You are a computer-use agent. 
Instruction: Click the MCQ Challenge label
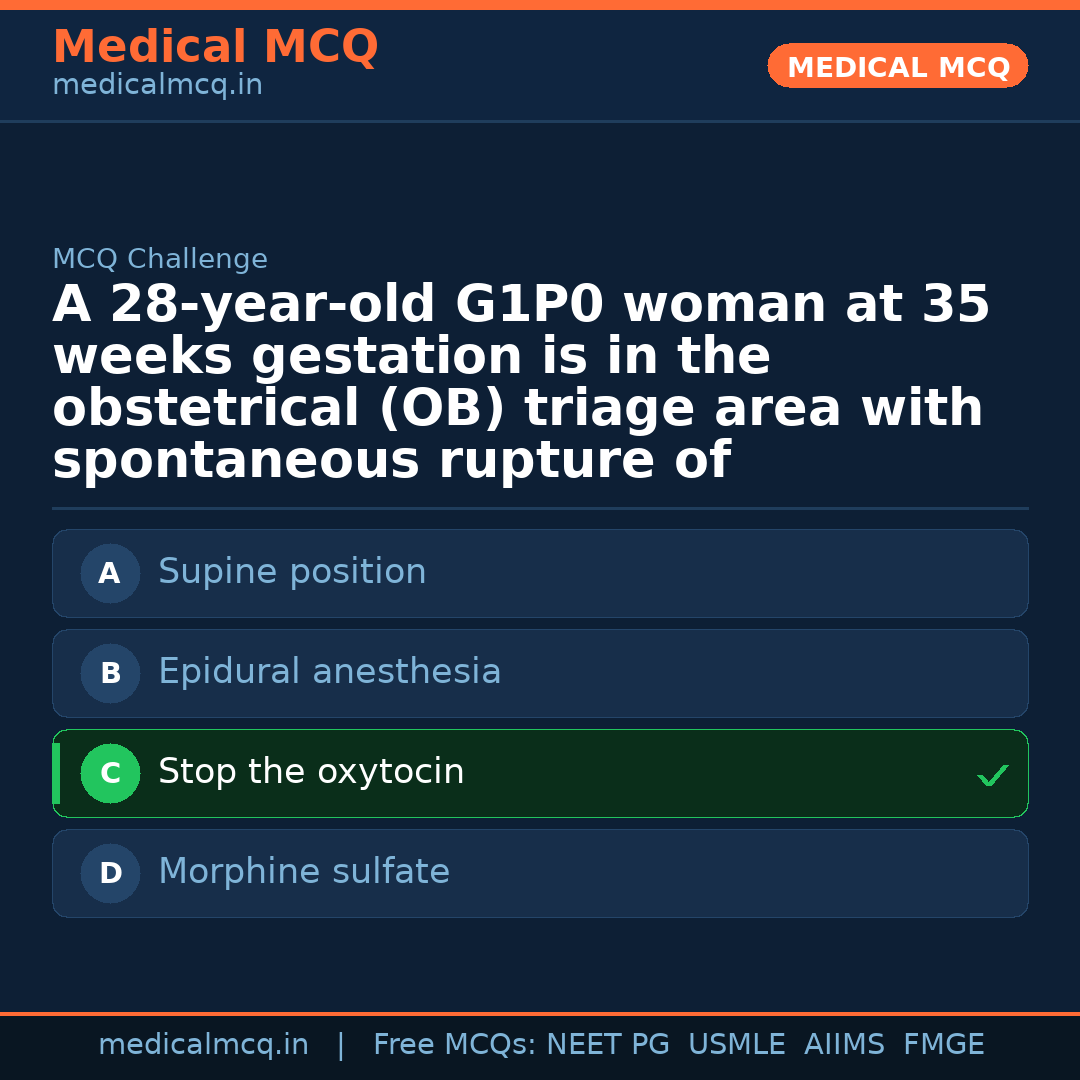160,260
